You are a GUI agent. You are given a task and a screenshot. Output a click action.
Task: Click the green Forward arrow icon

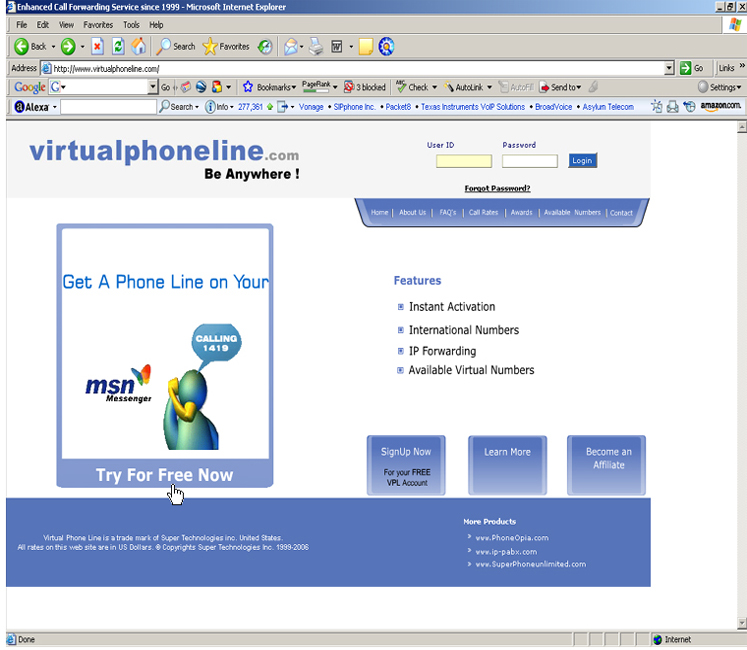68,47
